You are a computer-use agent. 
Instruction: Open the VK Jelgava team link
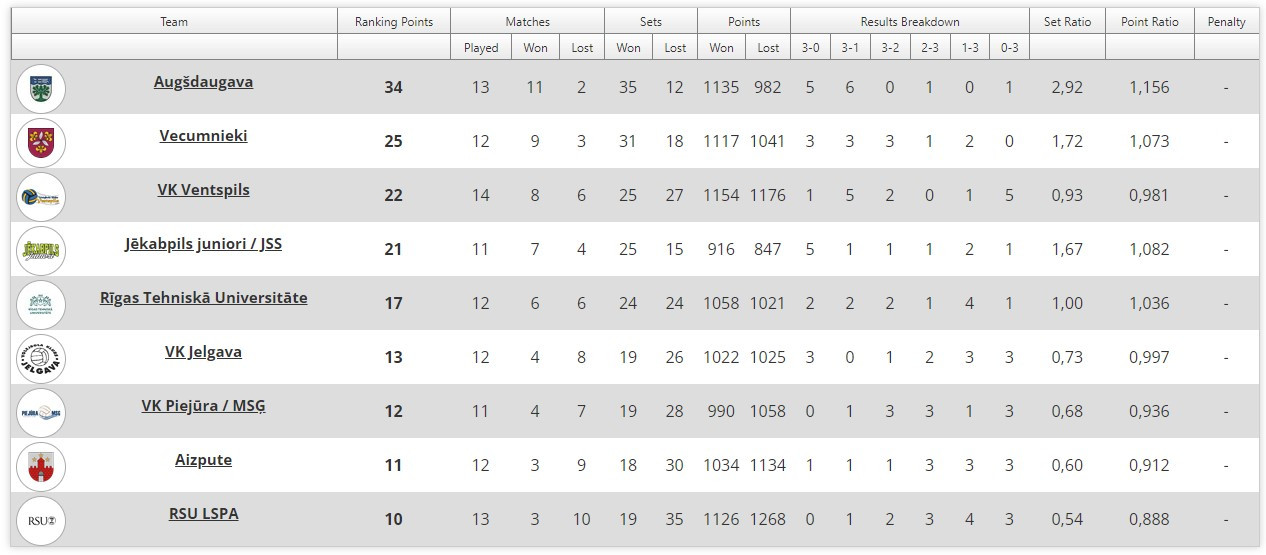pos(203,352)
